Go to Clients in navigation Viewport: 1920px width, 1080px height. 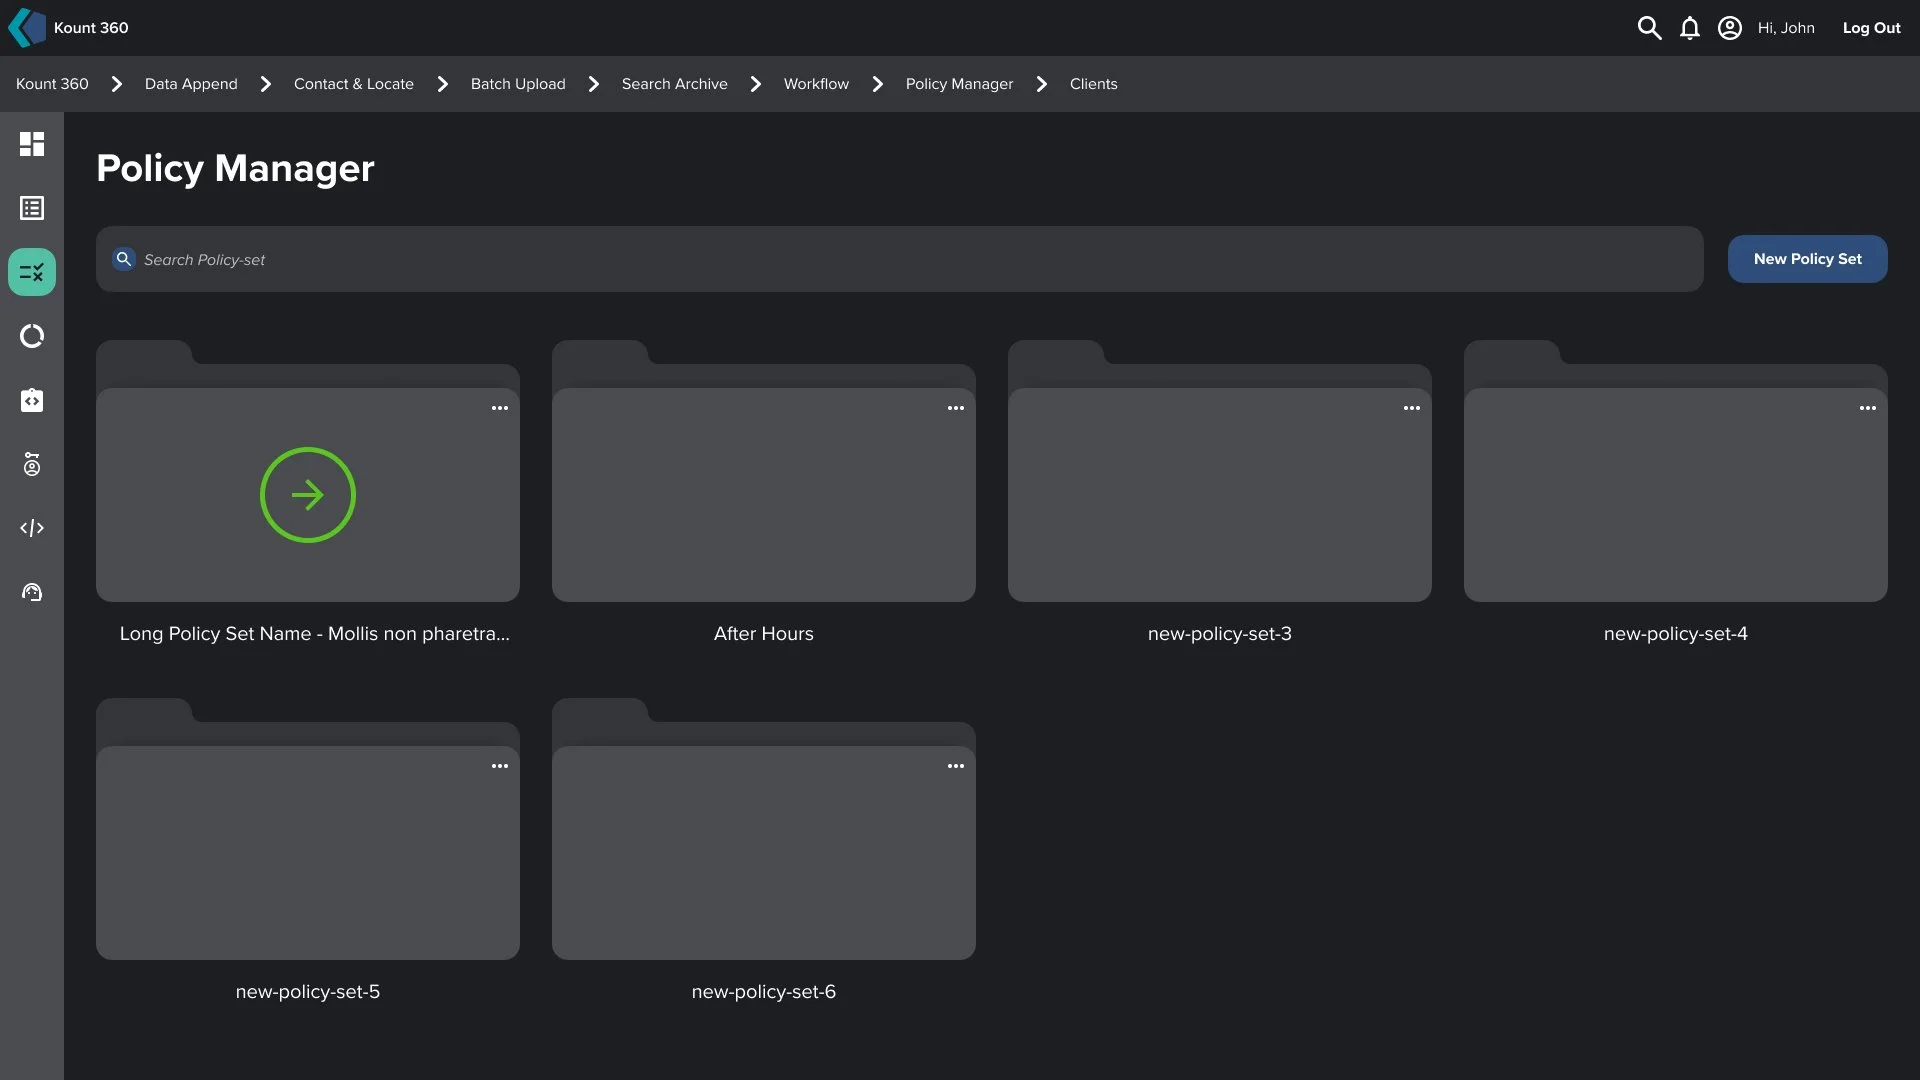[x=1093, y=84]
